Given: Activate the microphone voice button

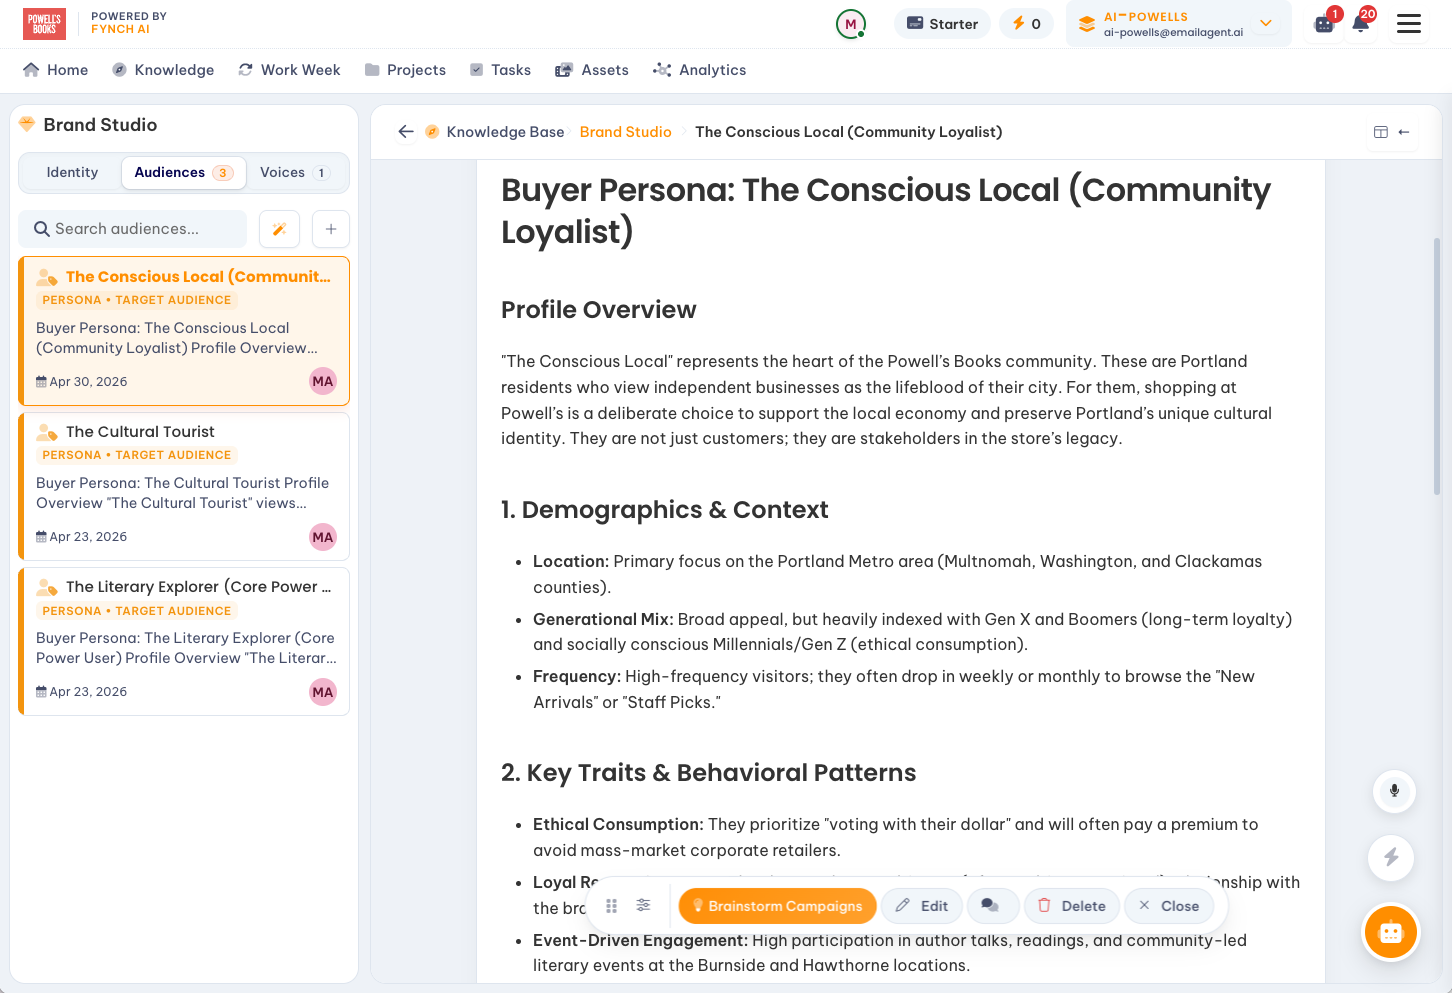Looking at the screenshot, I should pos(1394,792).
